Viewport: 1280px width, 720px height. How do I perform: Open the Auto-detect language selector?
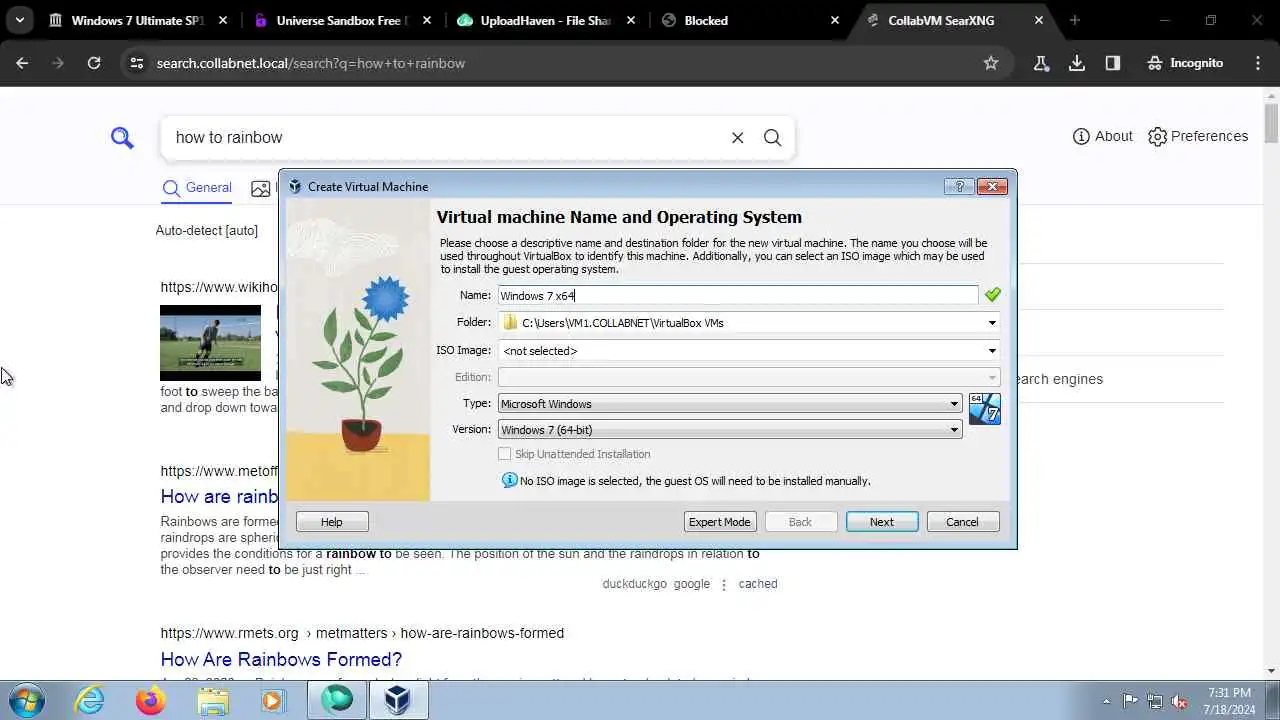pos(207,230)
